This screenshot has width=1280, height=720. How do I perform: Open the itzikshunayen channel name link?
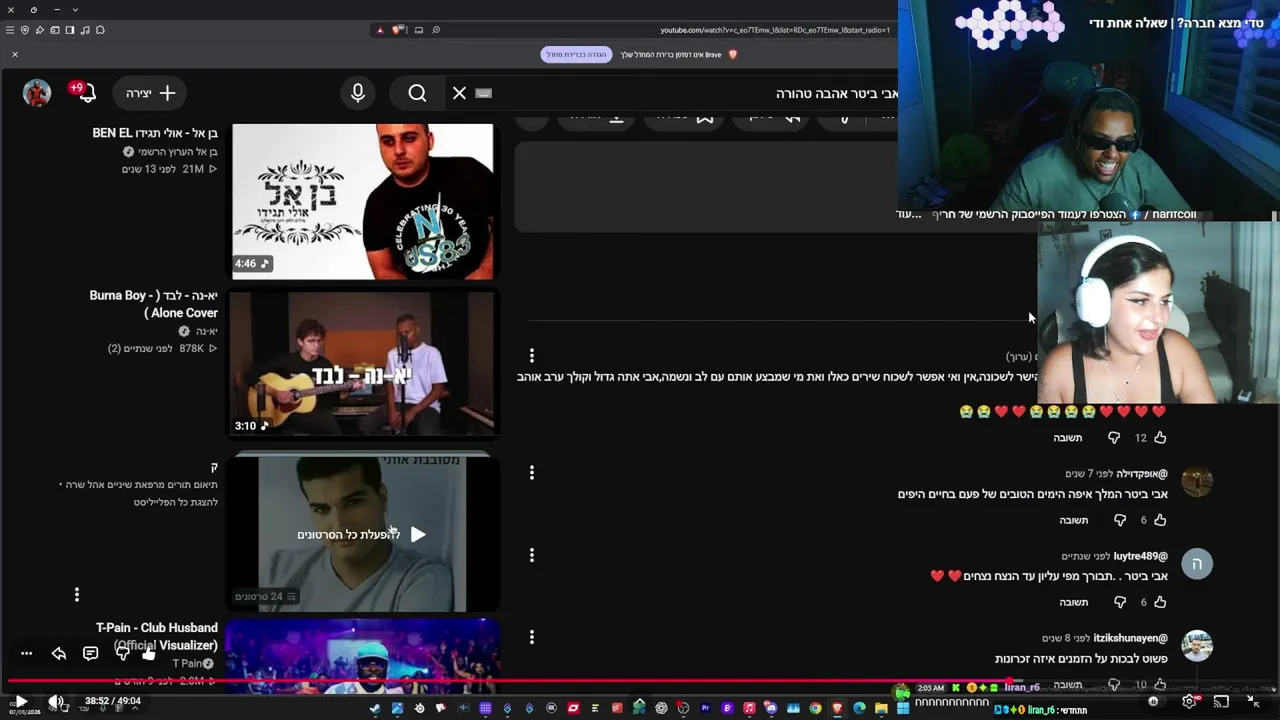pos(1131,638)
